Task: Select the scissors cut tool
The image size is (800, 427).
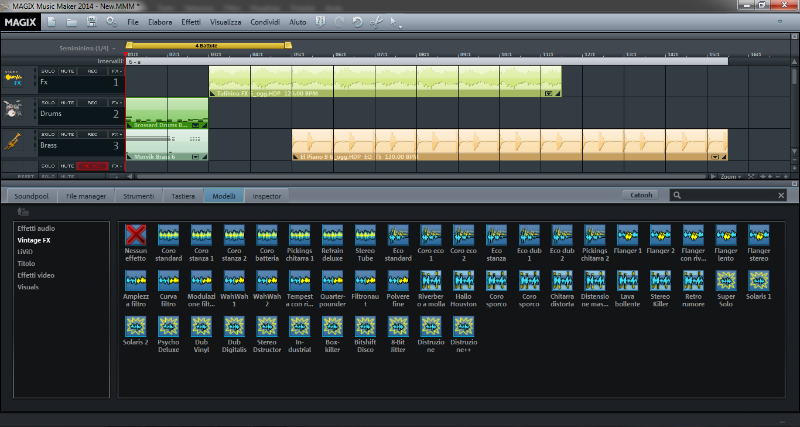Action: [x=375, y=21]
